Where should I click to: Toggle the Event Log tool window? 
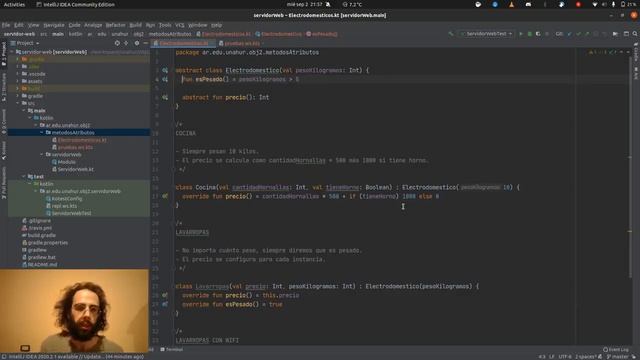[616, 349]
